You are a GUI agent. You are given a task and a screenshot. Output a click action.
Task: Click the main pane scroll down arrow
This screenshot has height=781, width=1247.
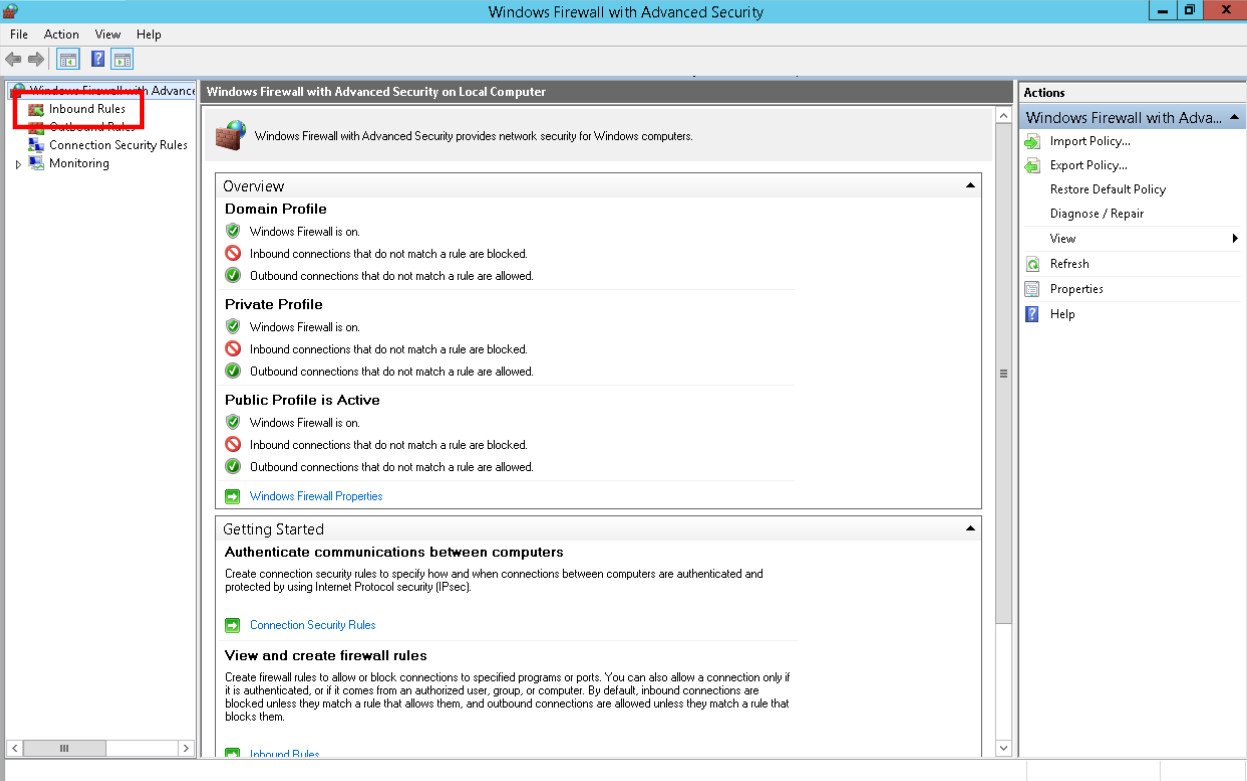[1004, 748]
